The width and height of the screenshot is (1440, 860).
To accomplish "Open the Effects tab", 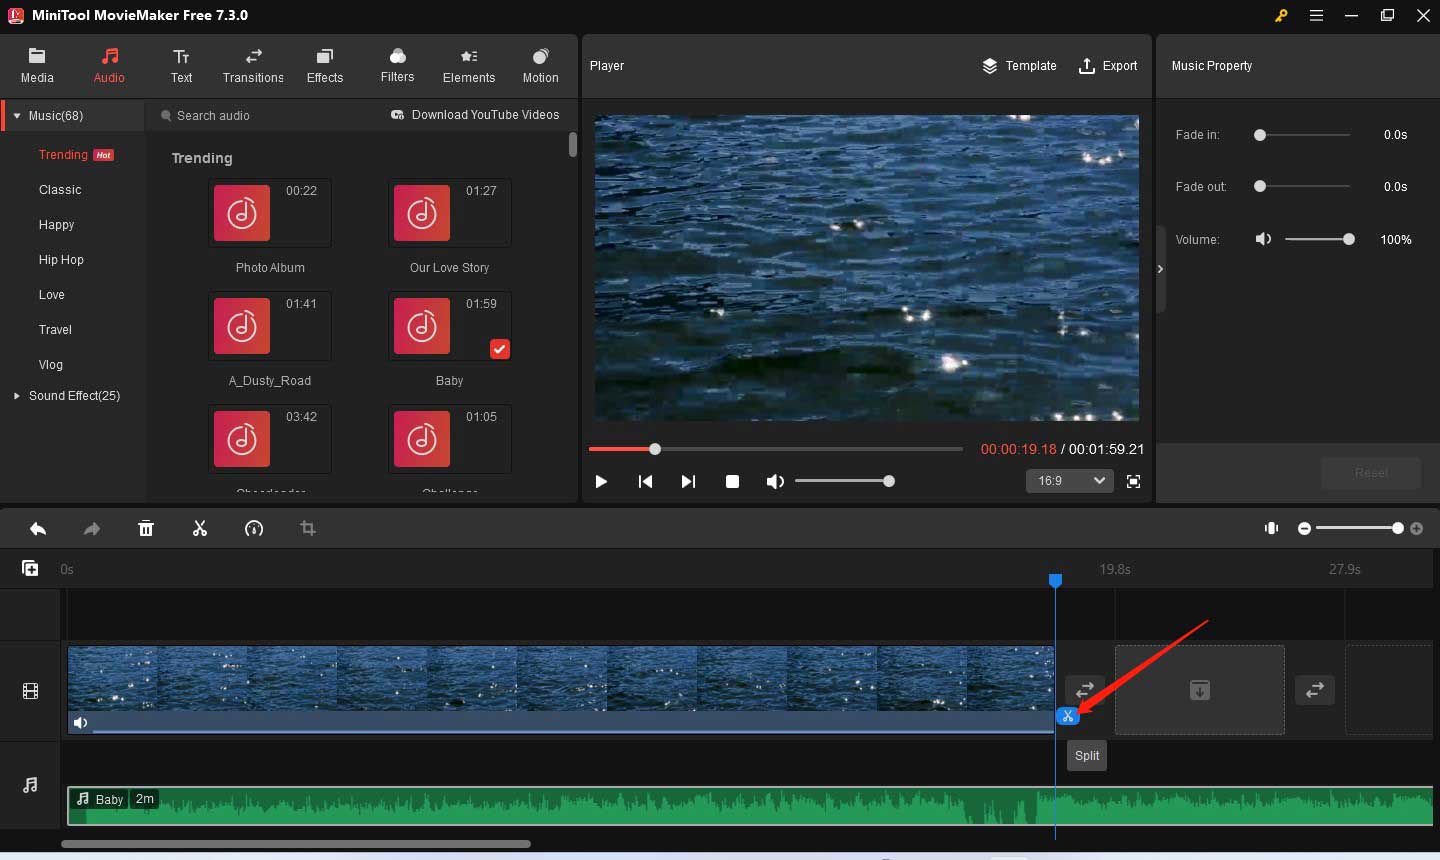I will (x=325, y=65).
